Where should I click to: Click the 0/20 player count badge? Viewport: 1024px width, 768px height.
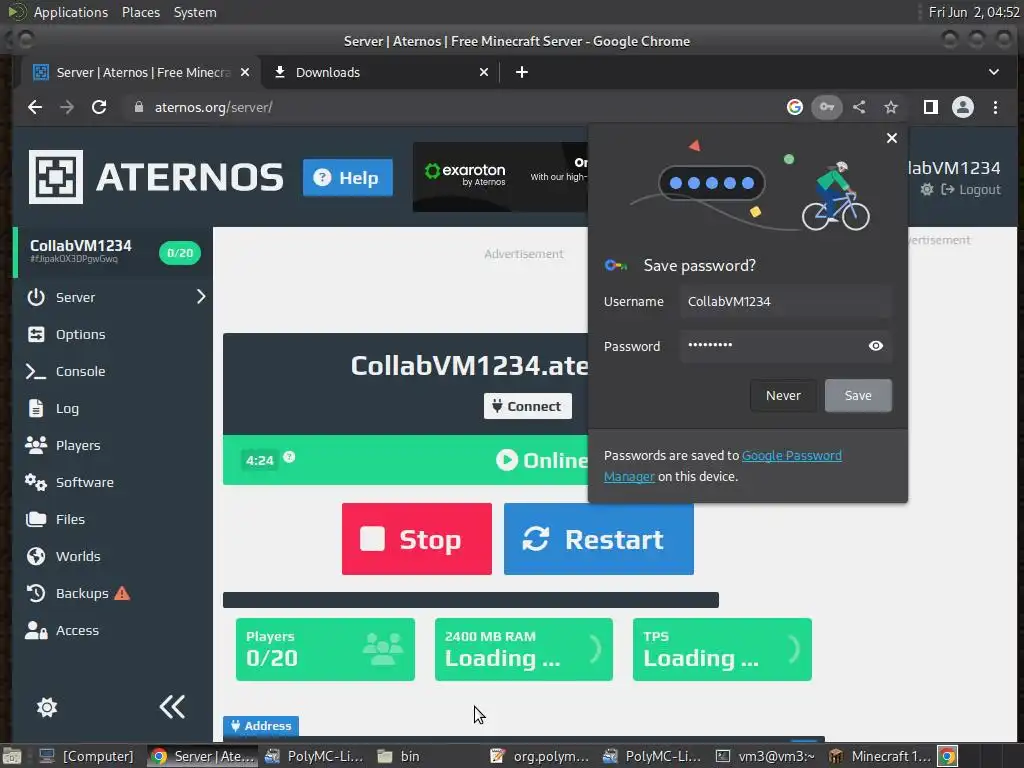point(180,253)
